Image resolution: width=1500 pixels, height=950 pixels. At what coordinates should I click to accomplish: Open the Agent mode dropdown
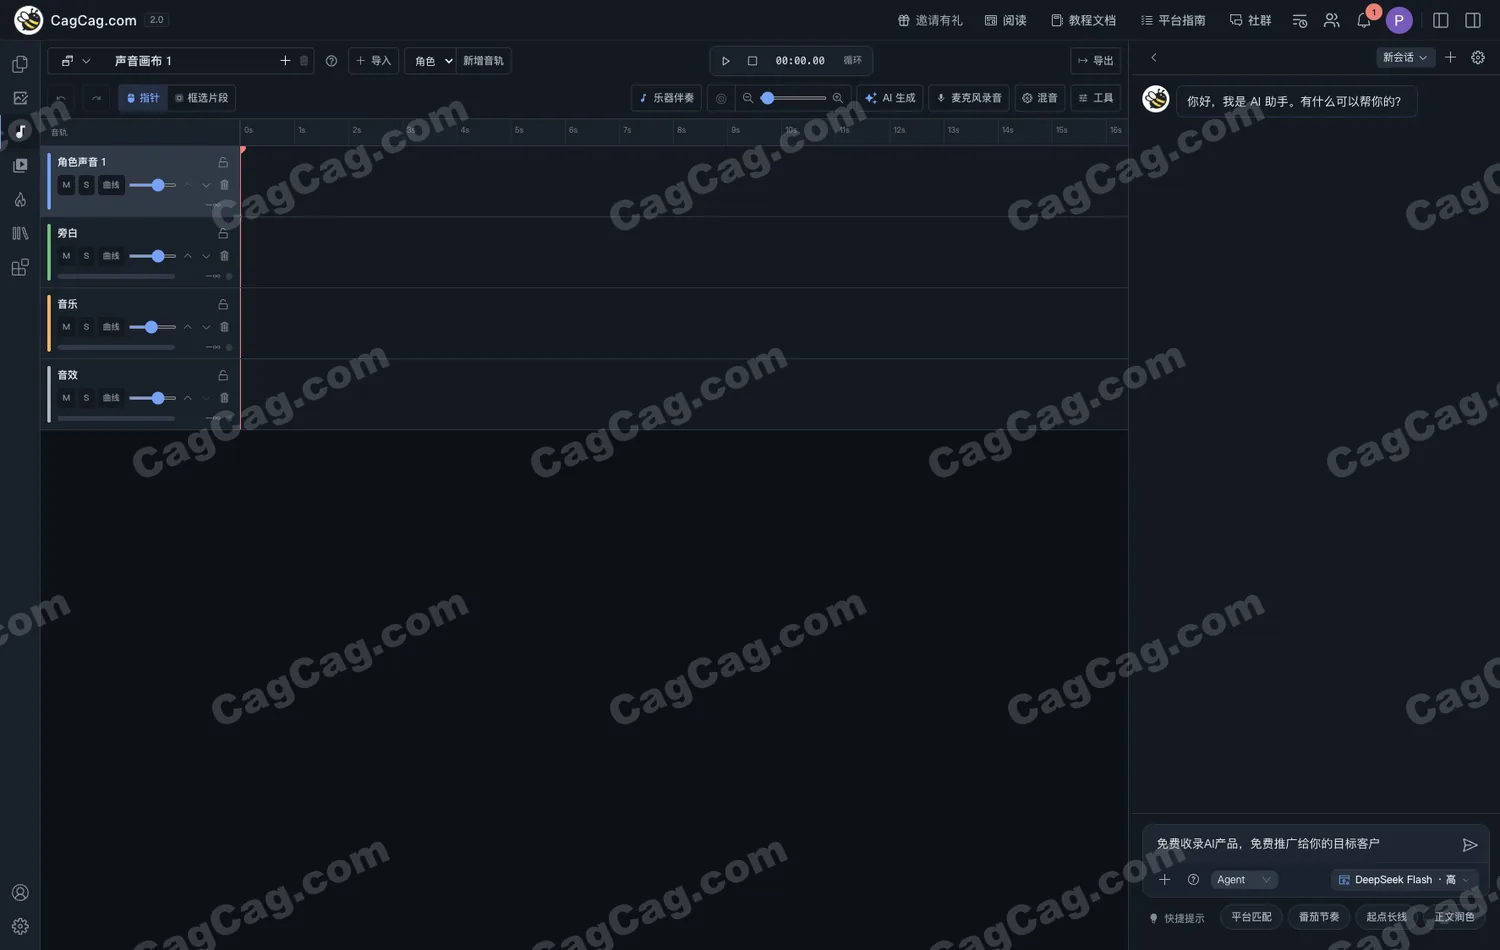coord(1244,880)
